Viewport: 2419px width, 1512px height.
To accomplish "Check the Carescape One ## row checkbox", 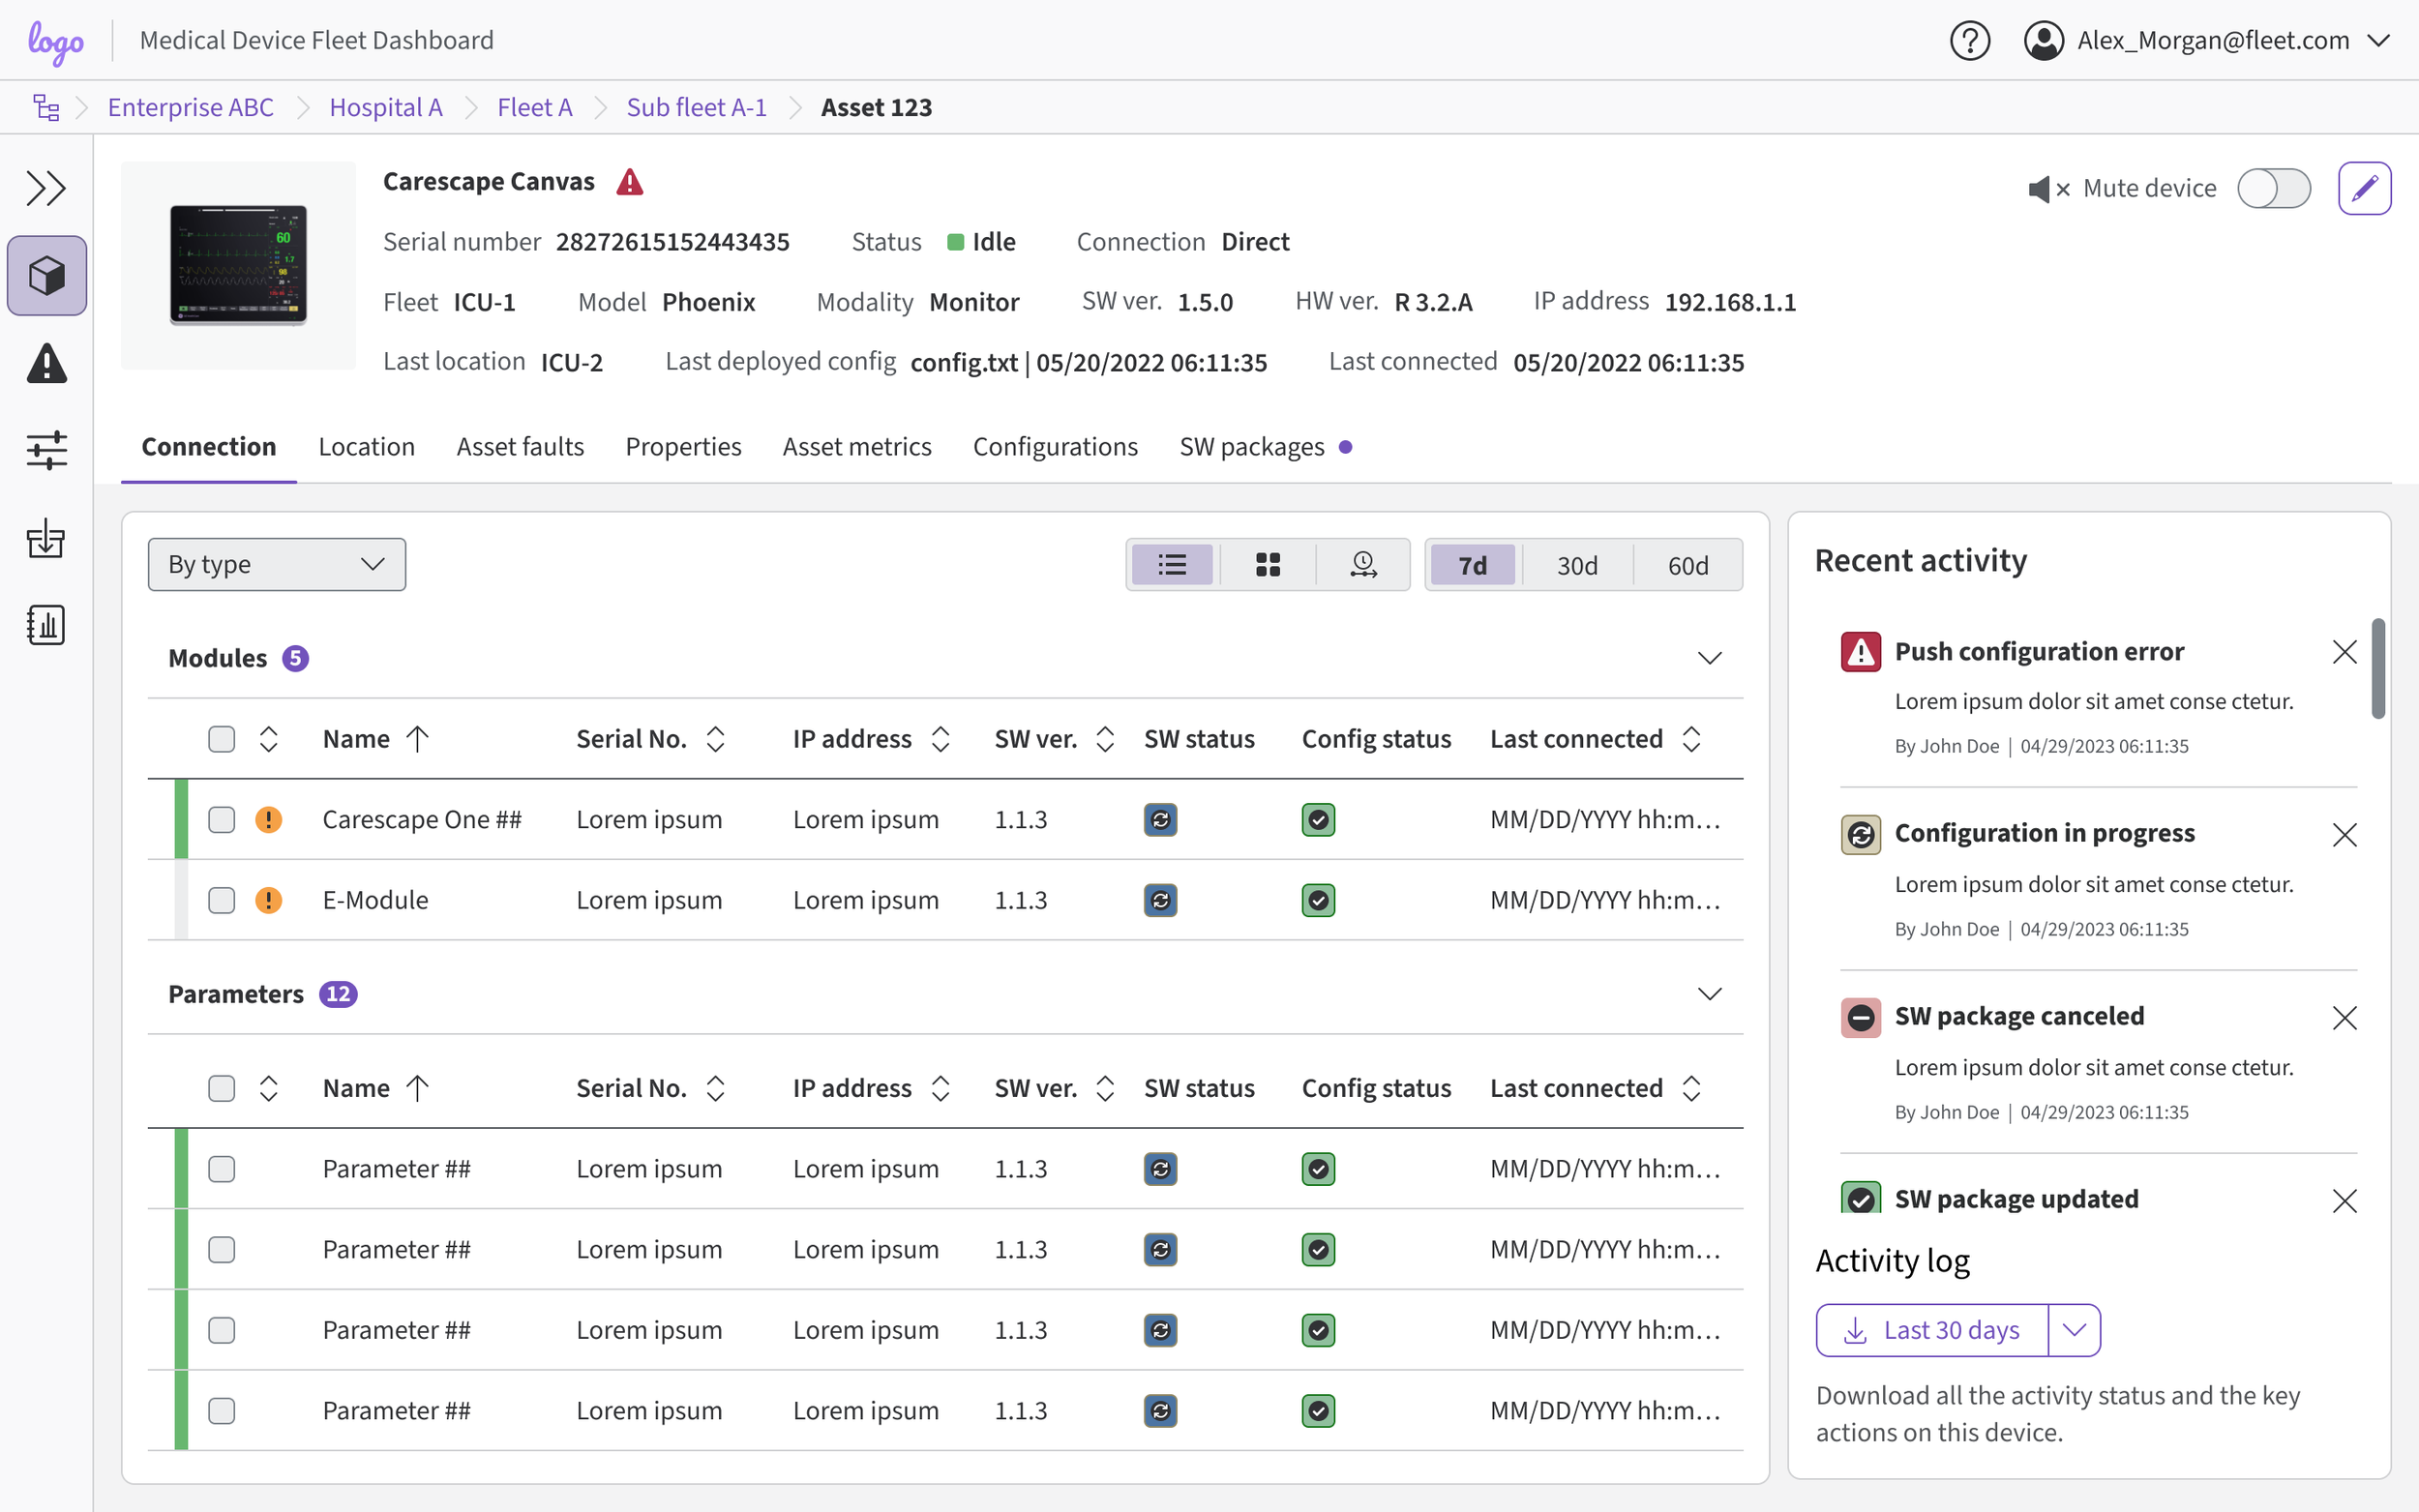I will tap(221, 820).
